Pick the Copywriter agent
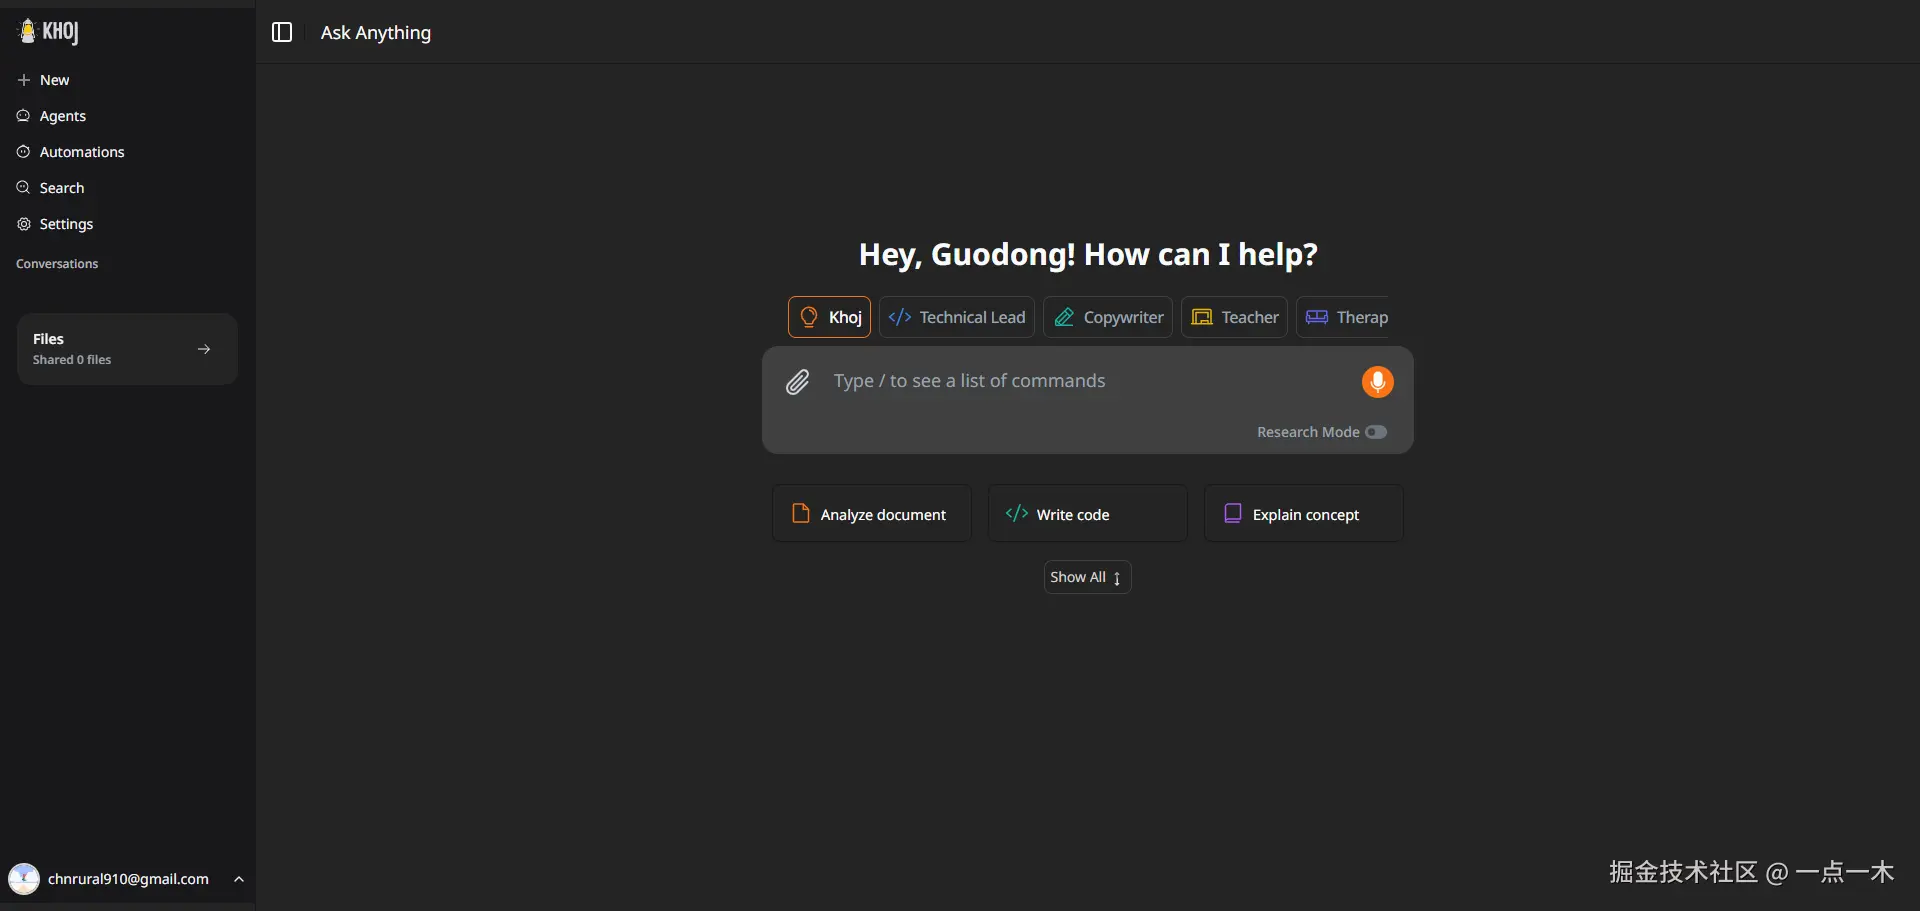1920x911 pixels. 1108,317
